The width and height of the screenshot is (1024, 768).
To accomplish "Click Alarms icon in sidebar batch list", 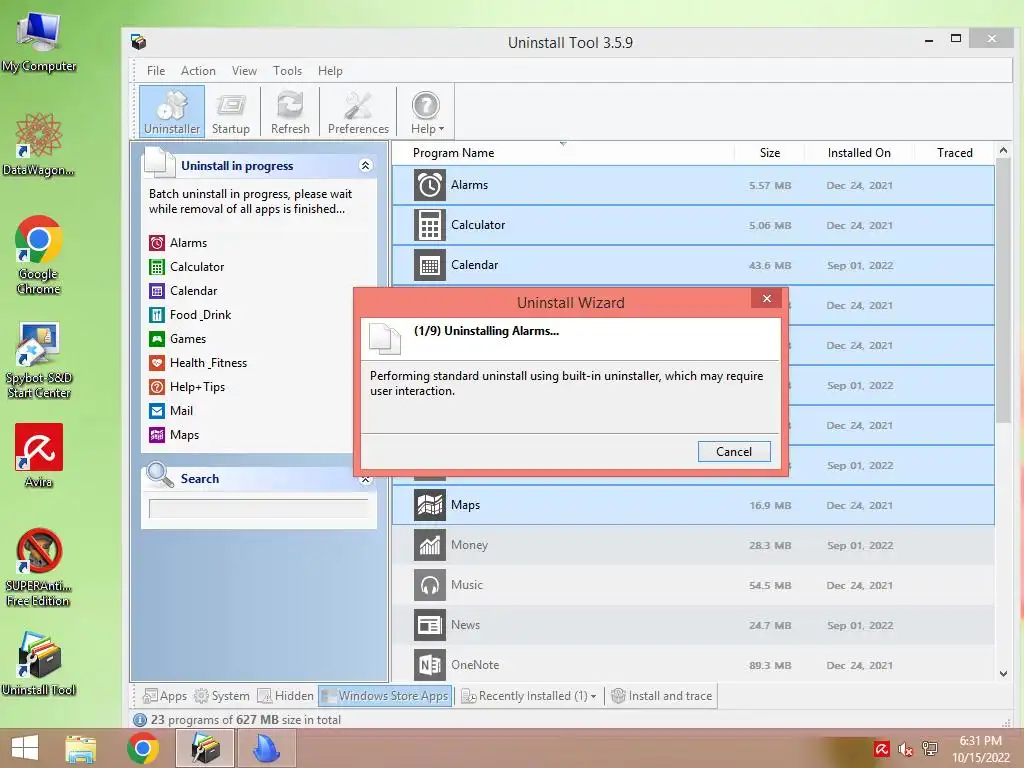I will click(x=157, y=243).
